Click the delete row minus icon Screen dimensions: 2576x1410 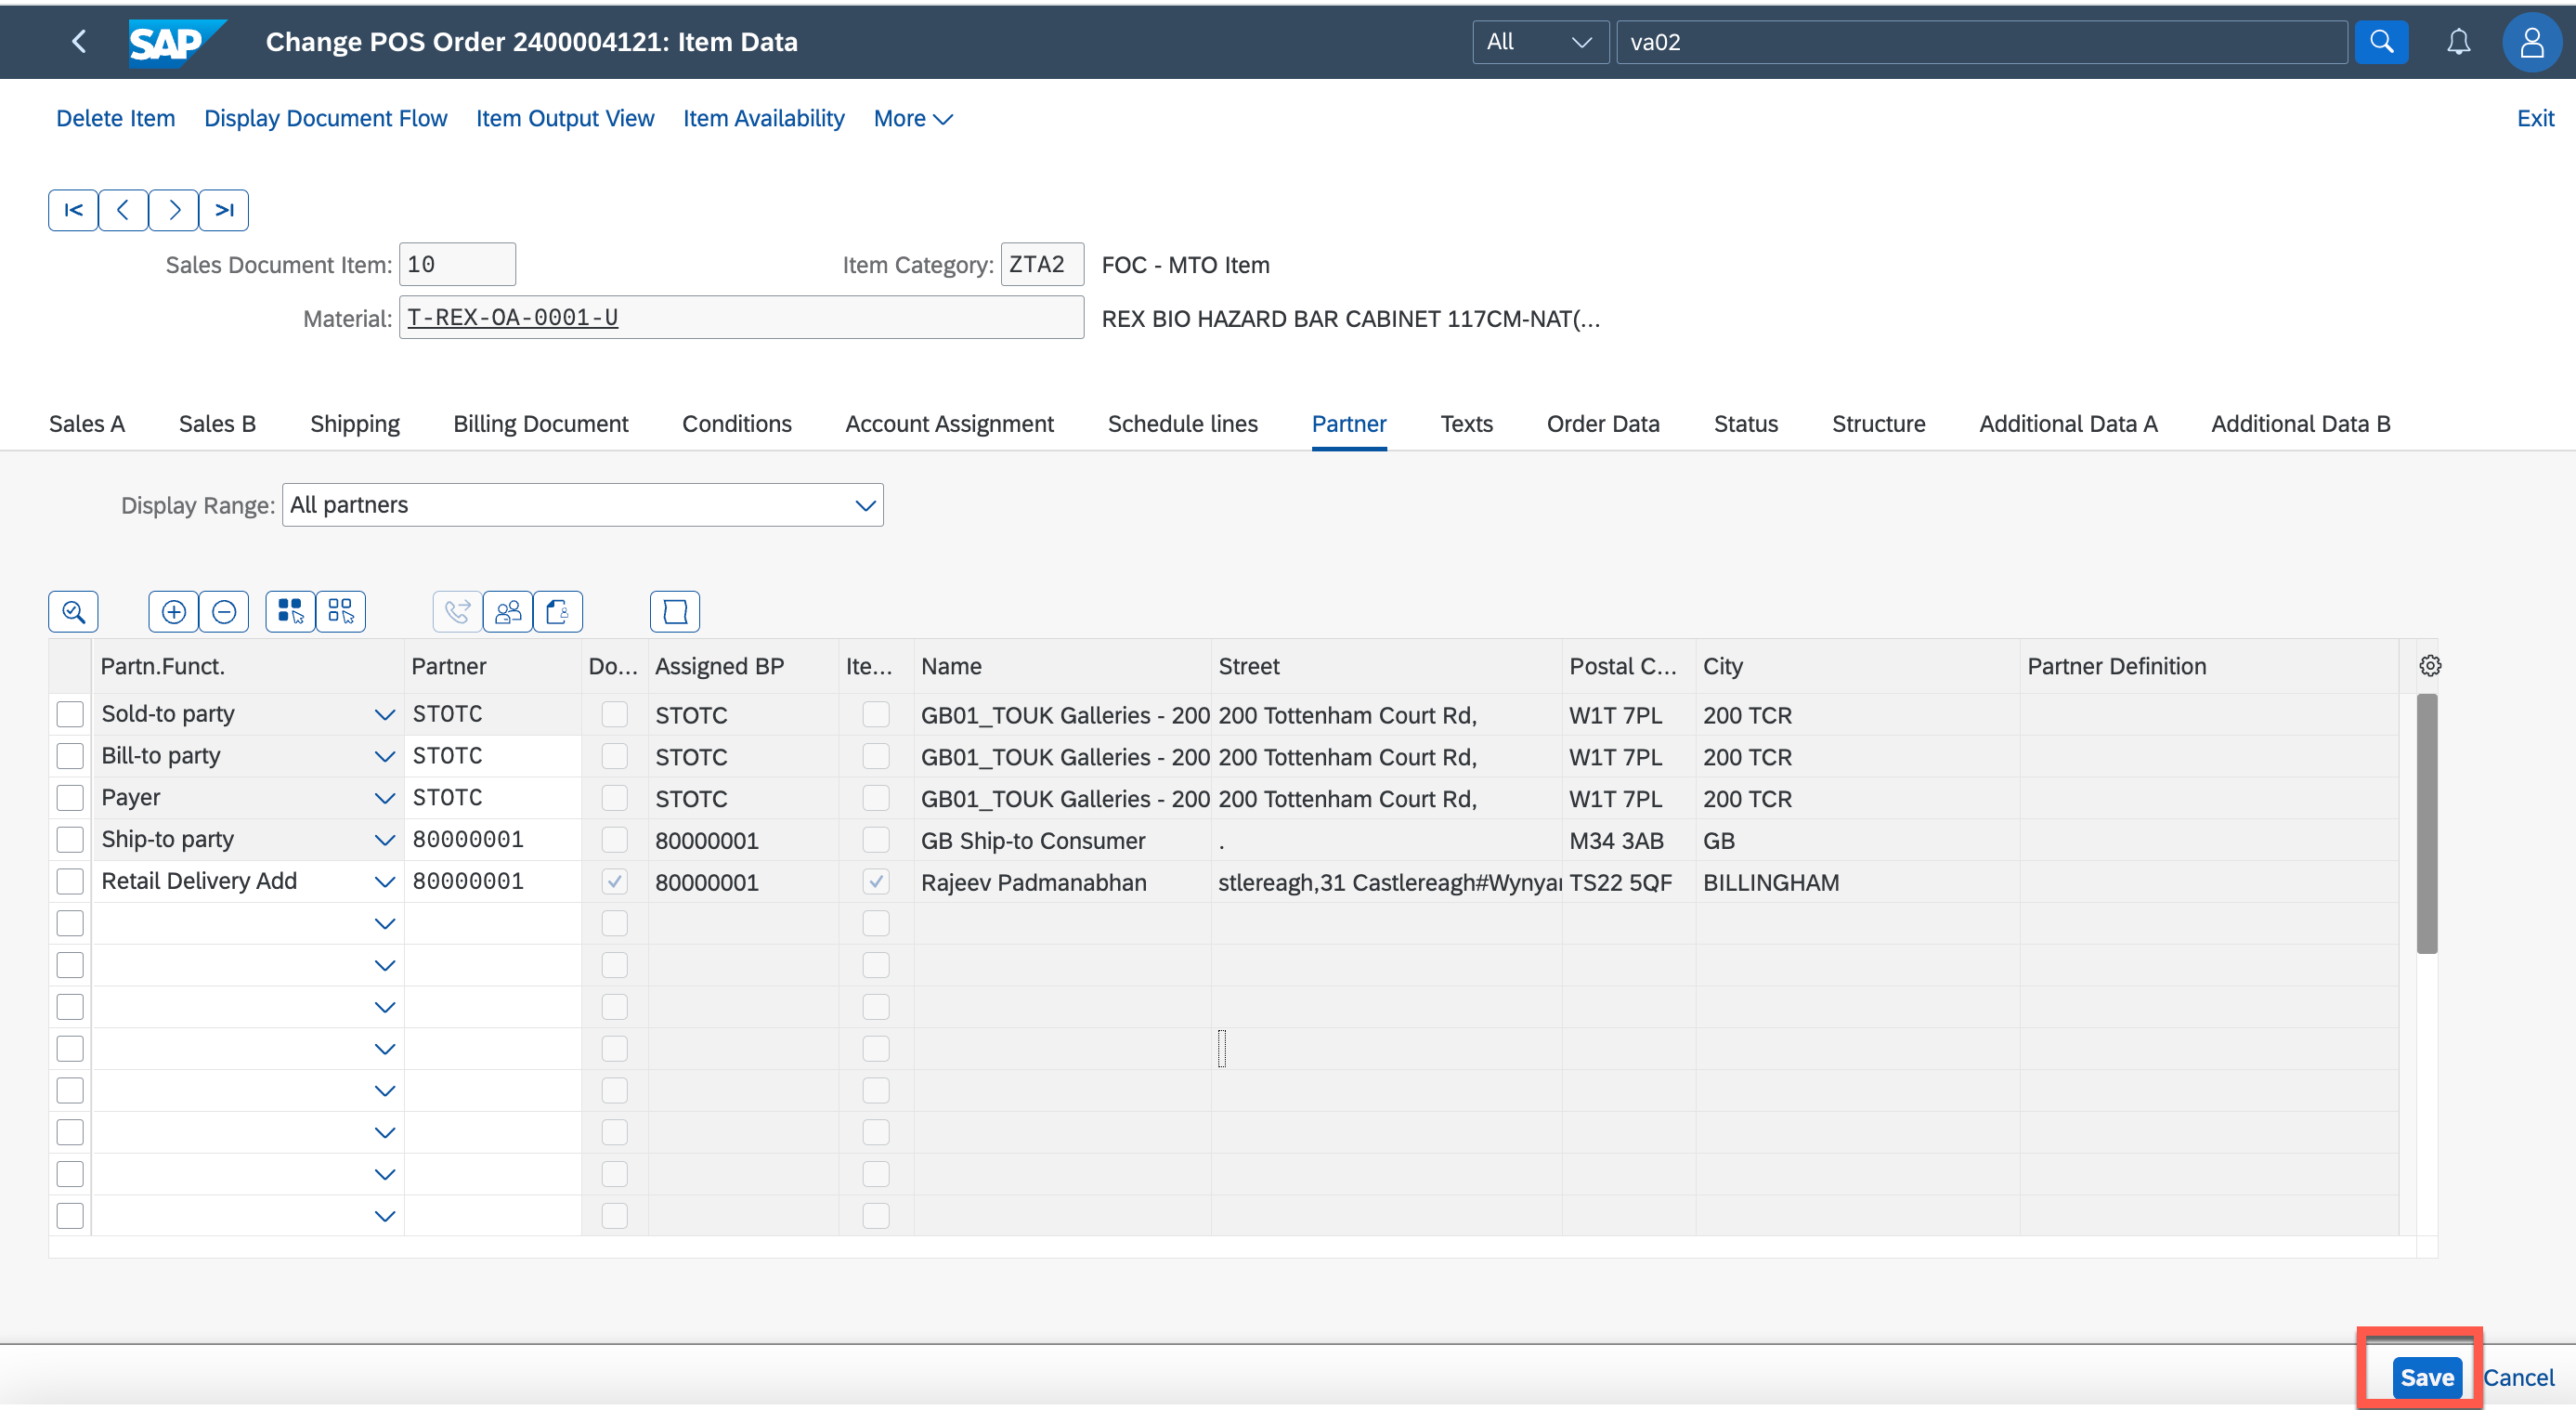[x=224, y=611]
